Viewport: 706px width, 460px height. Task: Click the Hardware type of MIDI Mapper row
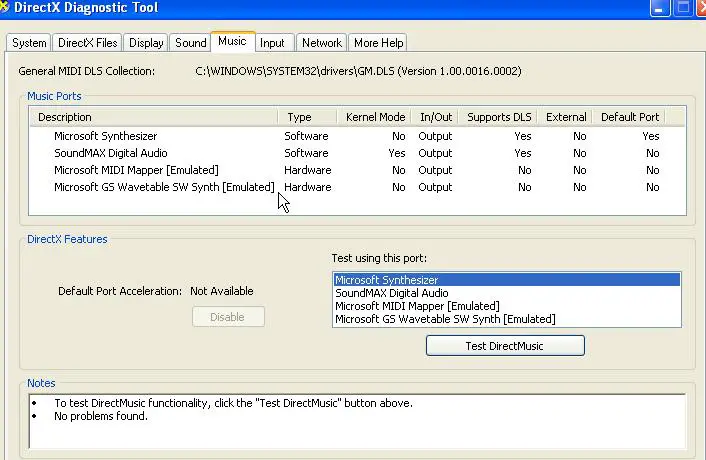click(308, 170)
